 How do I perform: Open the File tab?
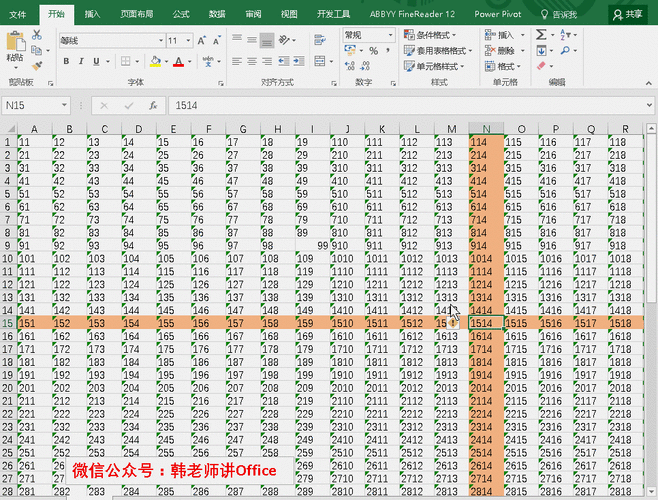click(x=18, y=14)
